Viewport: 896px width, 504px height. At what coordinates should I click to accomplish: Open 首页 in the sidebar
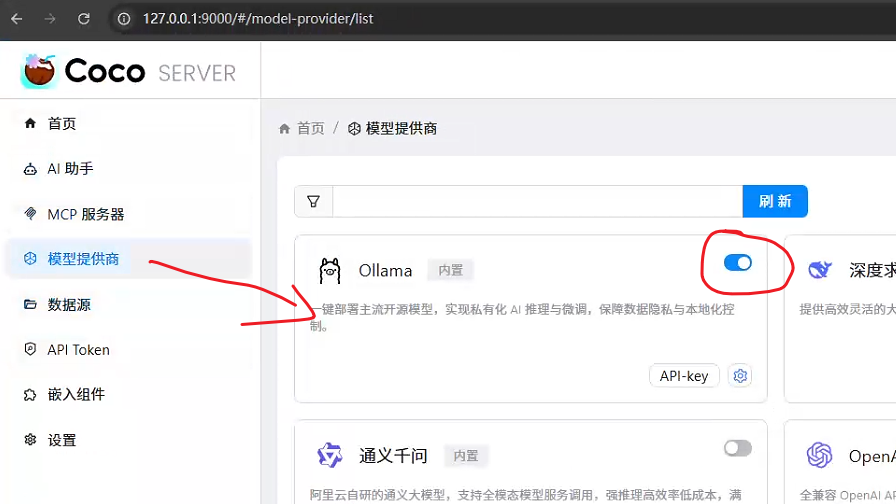[62, 123]
